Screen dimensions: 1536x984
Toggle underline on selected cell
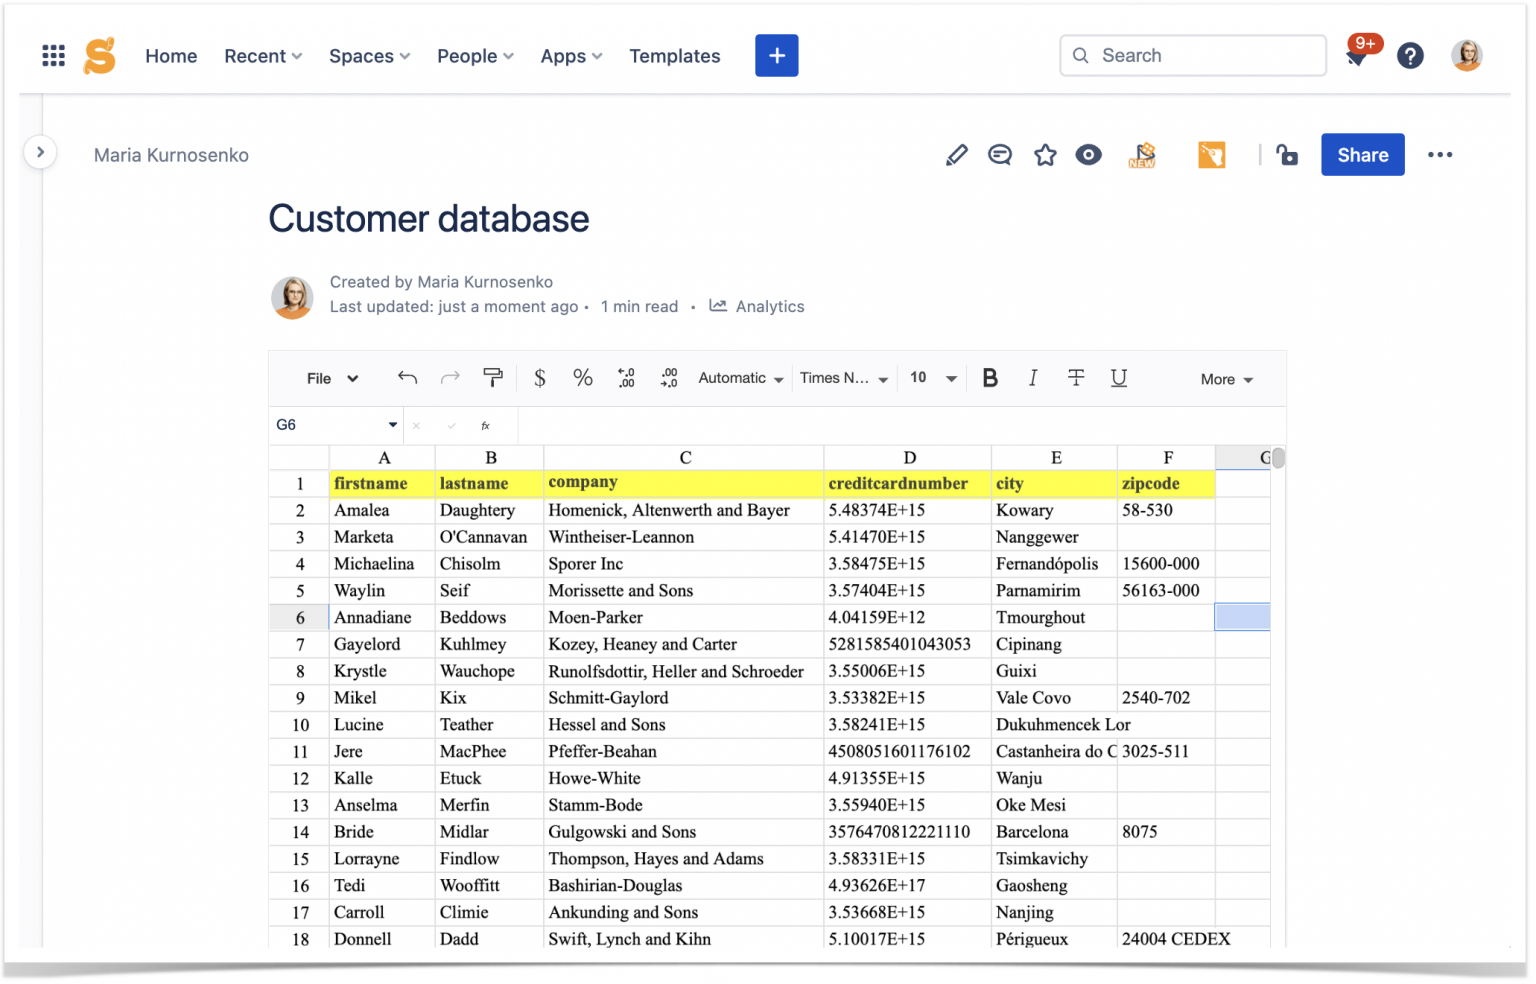point(1118,378)
